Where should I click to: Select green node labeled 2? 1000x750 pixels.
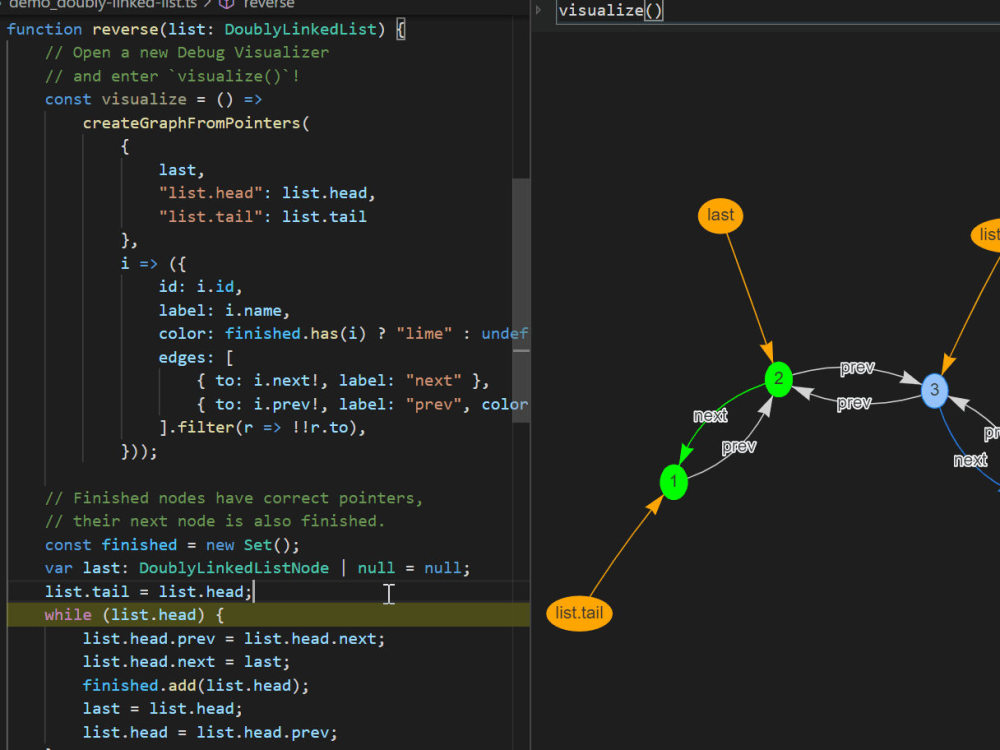(778, 379)
